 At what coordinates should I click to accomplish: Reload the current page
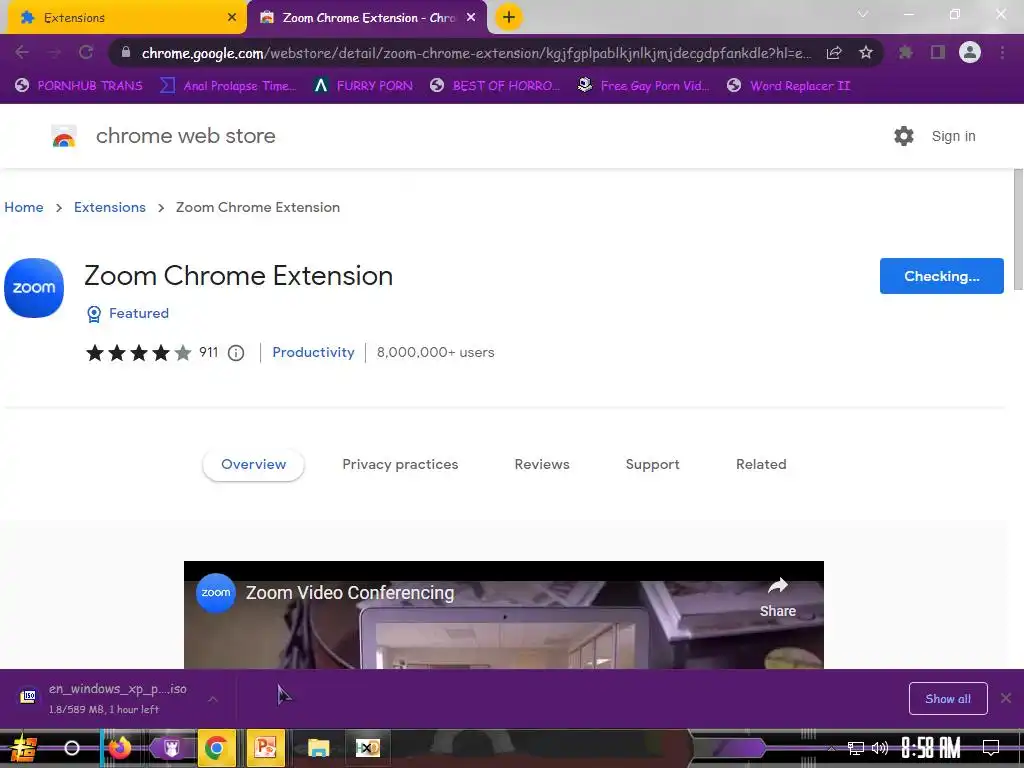pos(86,52)
